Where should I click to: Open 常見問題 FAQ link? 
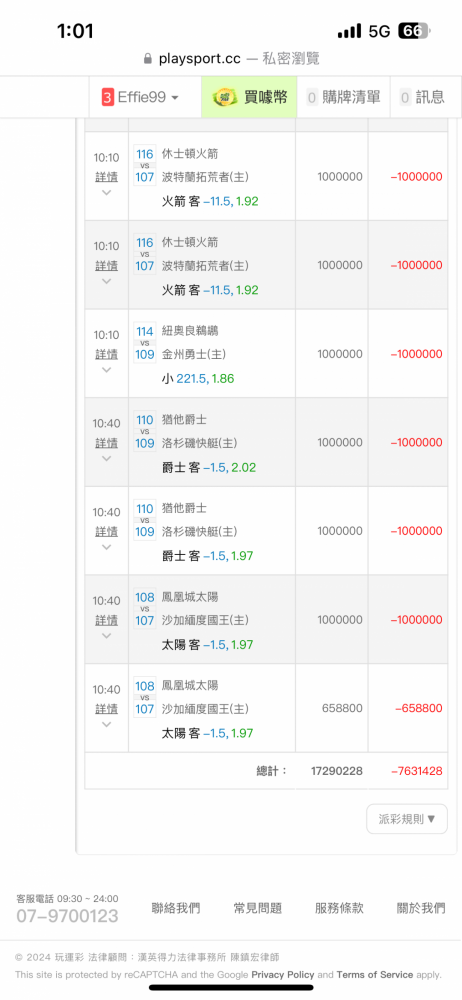point(258,908)
